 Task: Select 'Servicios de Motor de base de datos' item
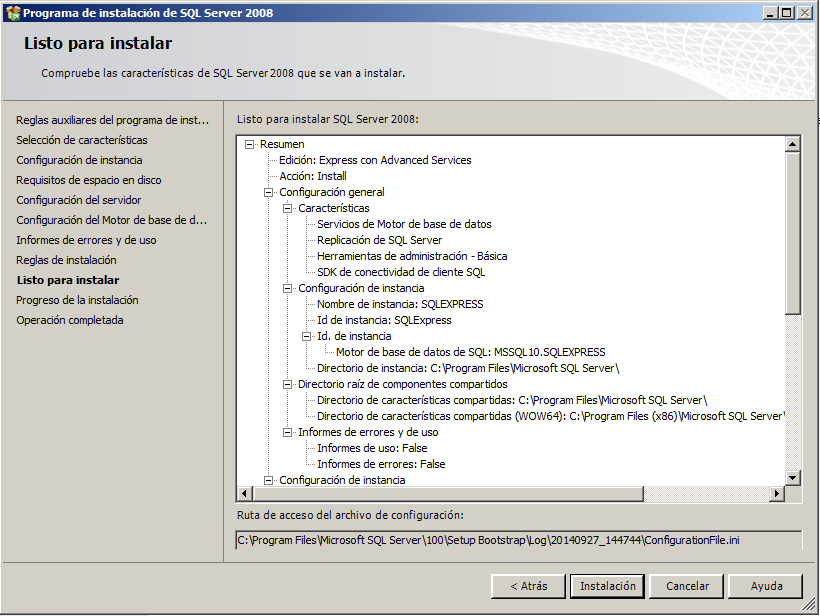(x=404, y=224)
